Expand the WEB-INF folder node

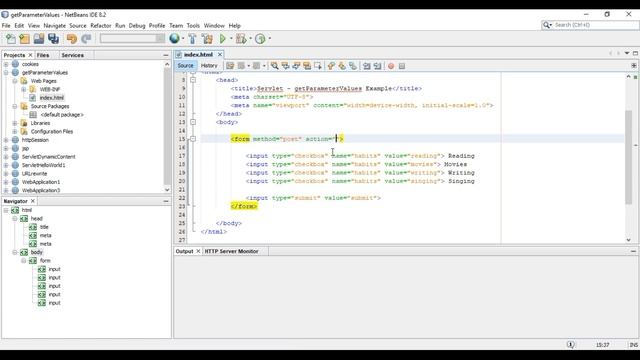(x=24, y=89)
